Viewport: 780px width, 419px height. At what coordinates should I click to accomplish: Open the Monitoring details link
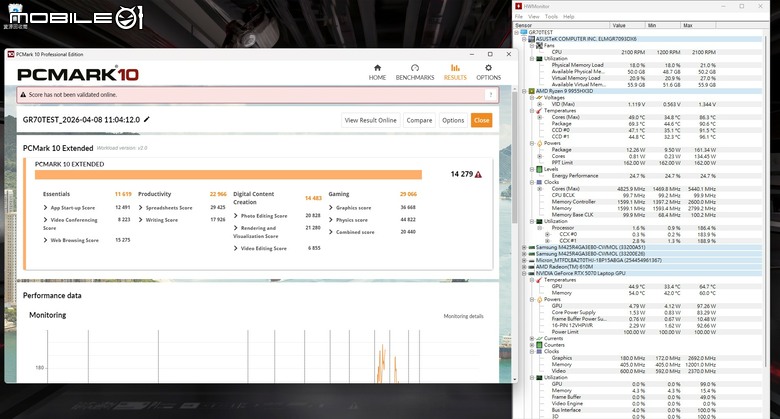tap(463, 316)
